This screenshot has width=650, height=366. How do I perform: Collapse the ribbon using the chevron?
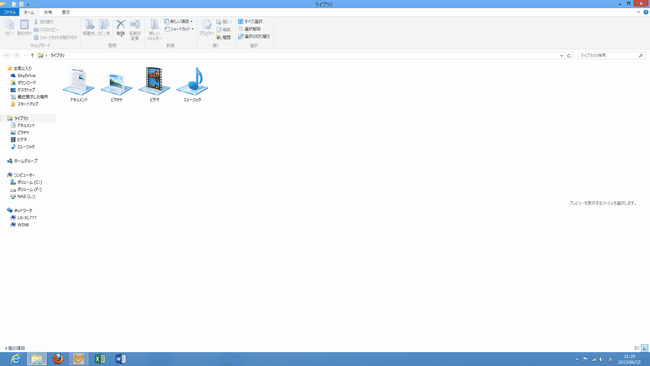tap(638, 12)
